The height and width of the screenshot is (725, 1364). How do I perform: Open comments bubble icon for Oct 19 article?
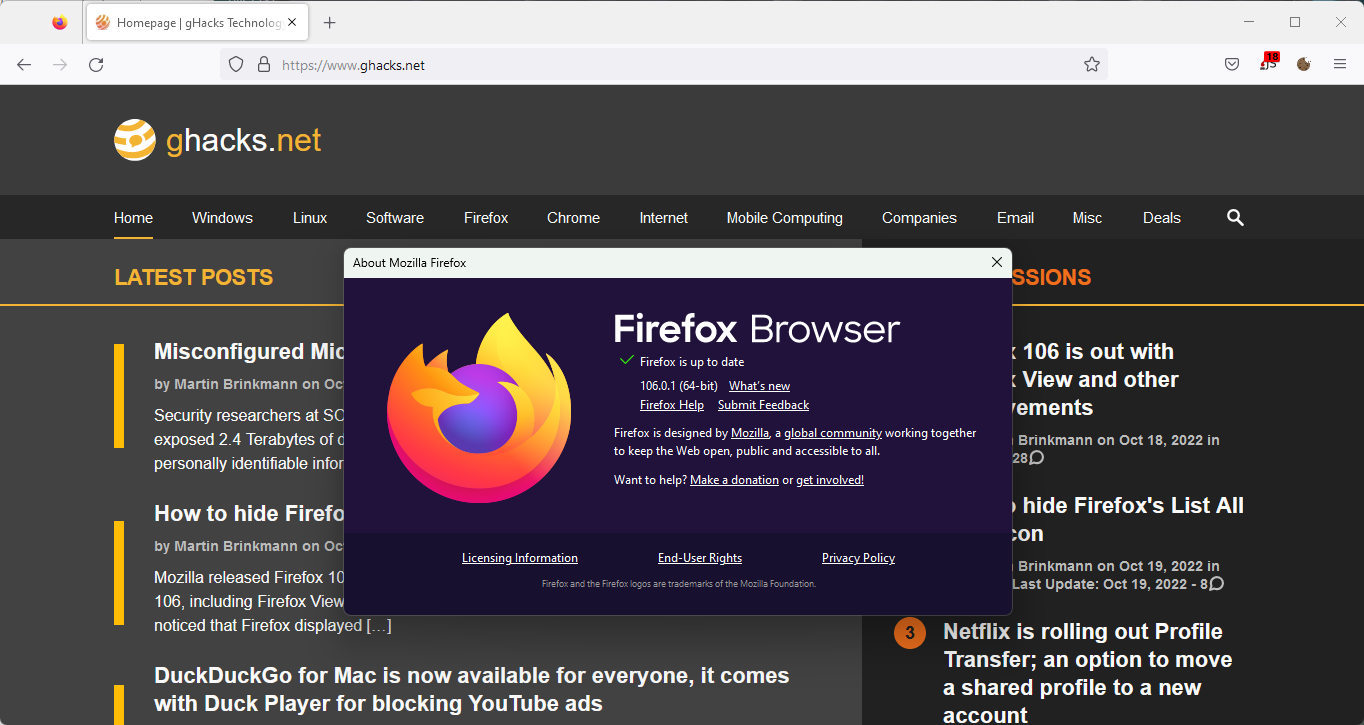pos(1216,584)
